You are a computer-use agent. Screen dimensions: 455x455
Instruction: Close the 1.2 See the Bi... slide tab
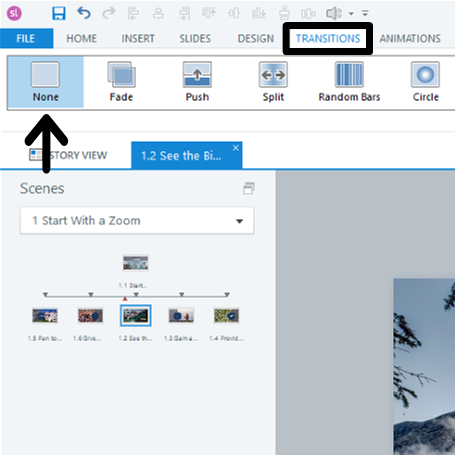(x=236, y=148)
